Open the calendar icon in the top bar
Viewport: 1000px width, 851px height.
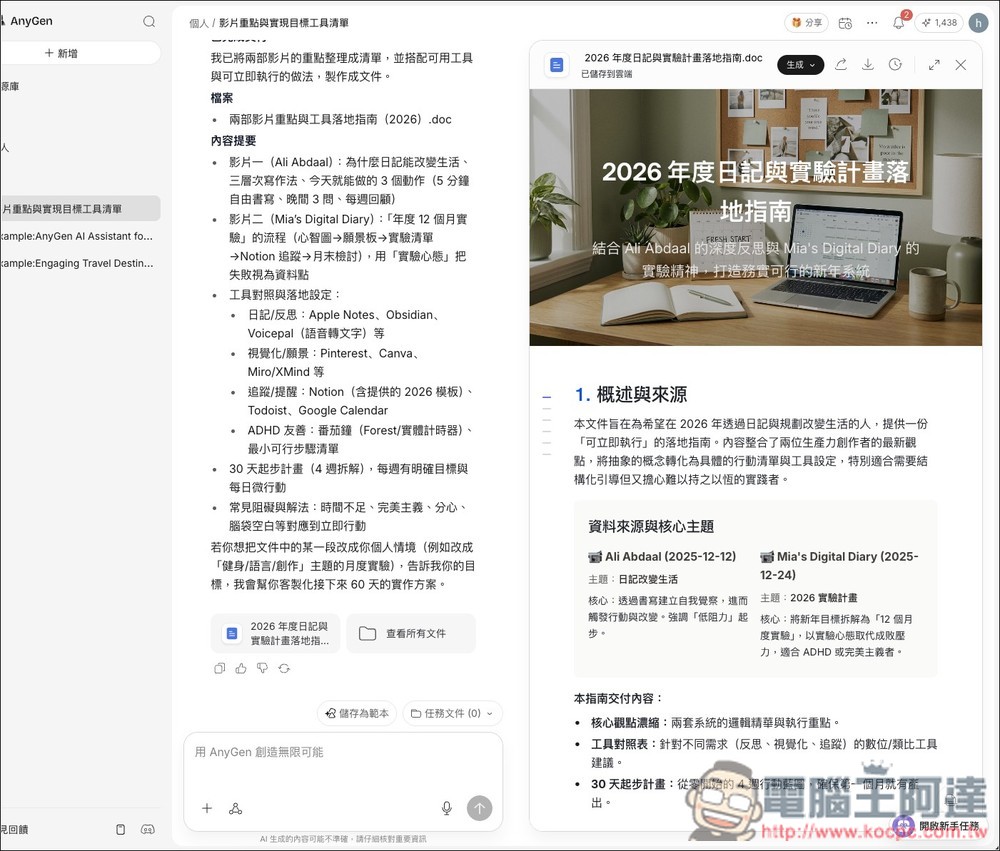tap(845, 23)
